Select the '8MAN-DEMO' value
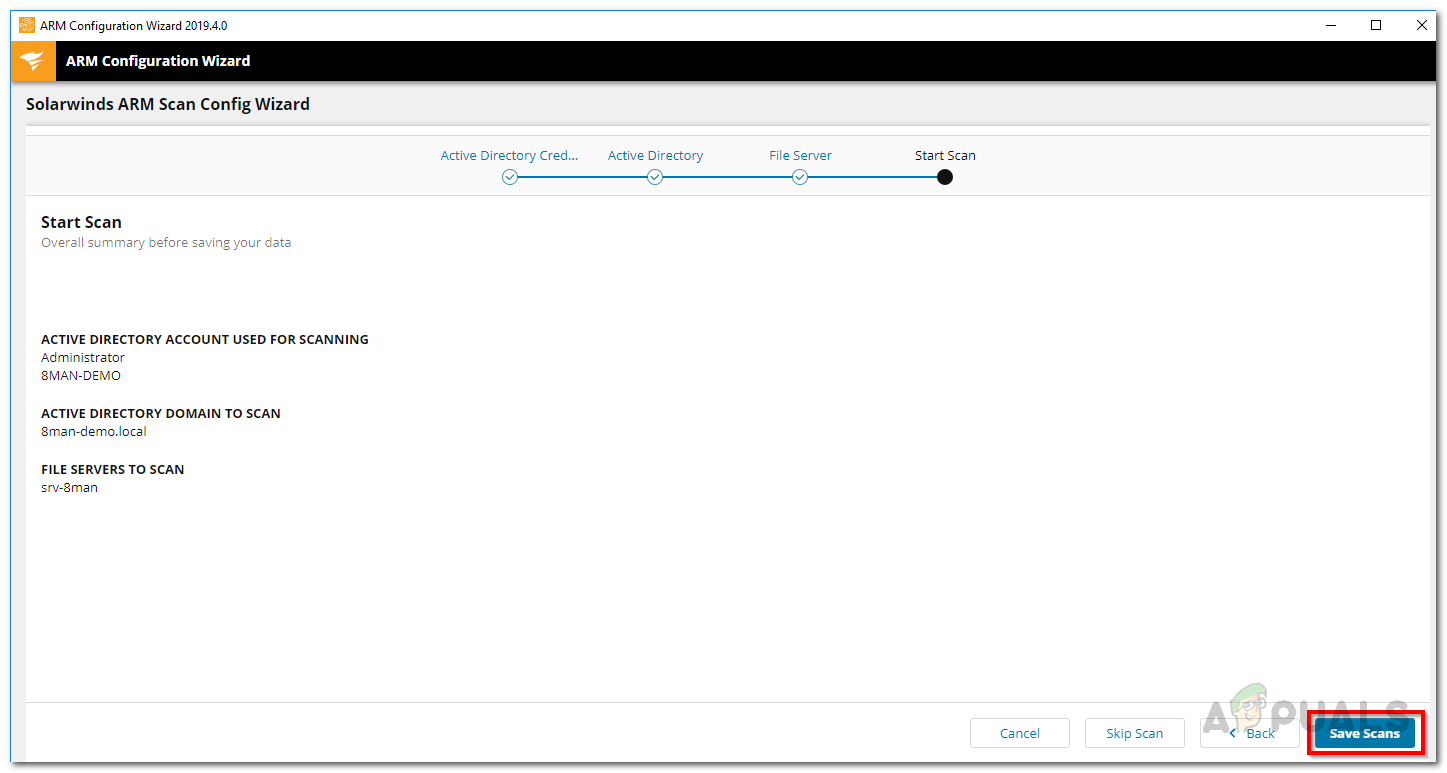1447x773 pixels. pyautogui.click(x=81, y=376)
